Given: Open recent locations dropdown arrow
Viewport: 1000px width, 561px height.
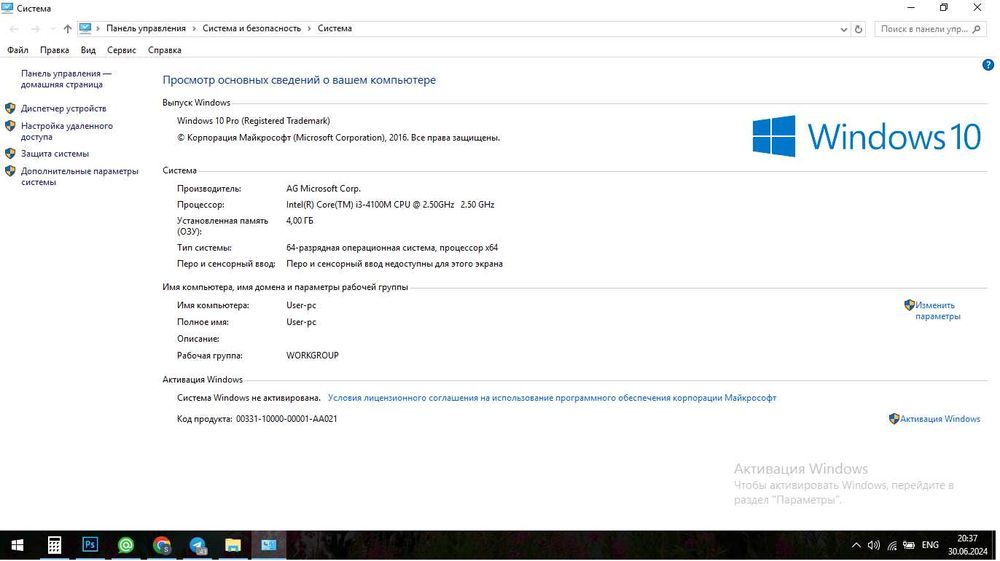Looking at the screenshot, I should [52, 29].
